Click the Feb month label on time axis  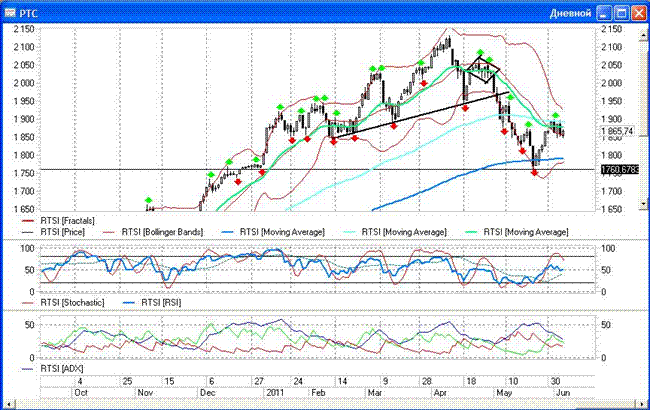pos(318,393)
